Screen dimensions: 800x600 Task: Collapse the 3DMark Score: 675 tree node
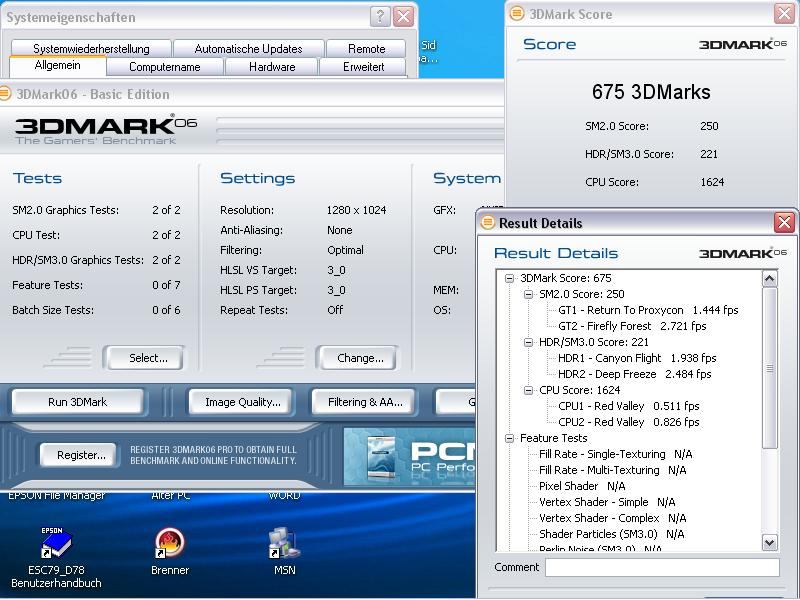(509, 278)
